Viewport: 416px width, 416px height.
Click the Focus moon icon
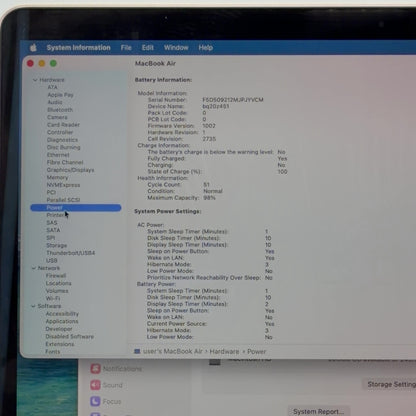(95, 401)
